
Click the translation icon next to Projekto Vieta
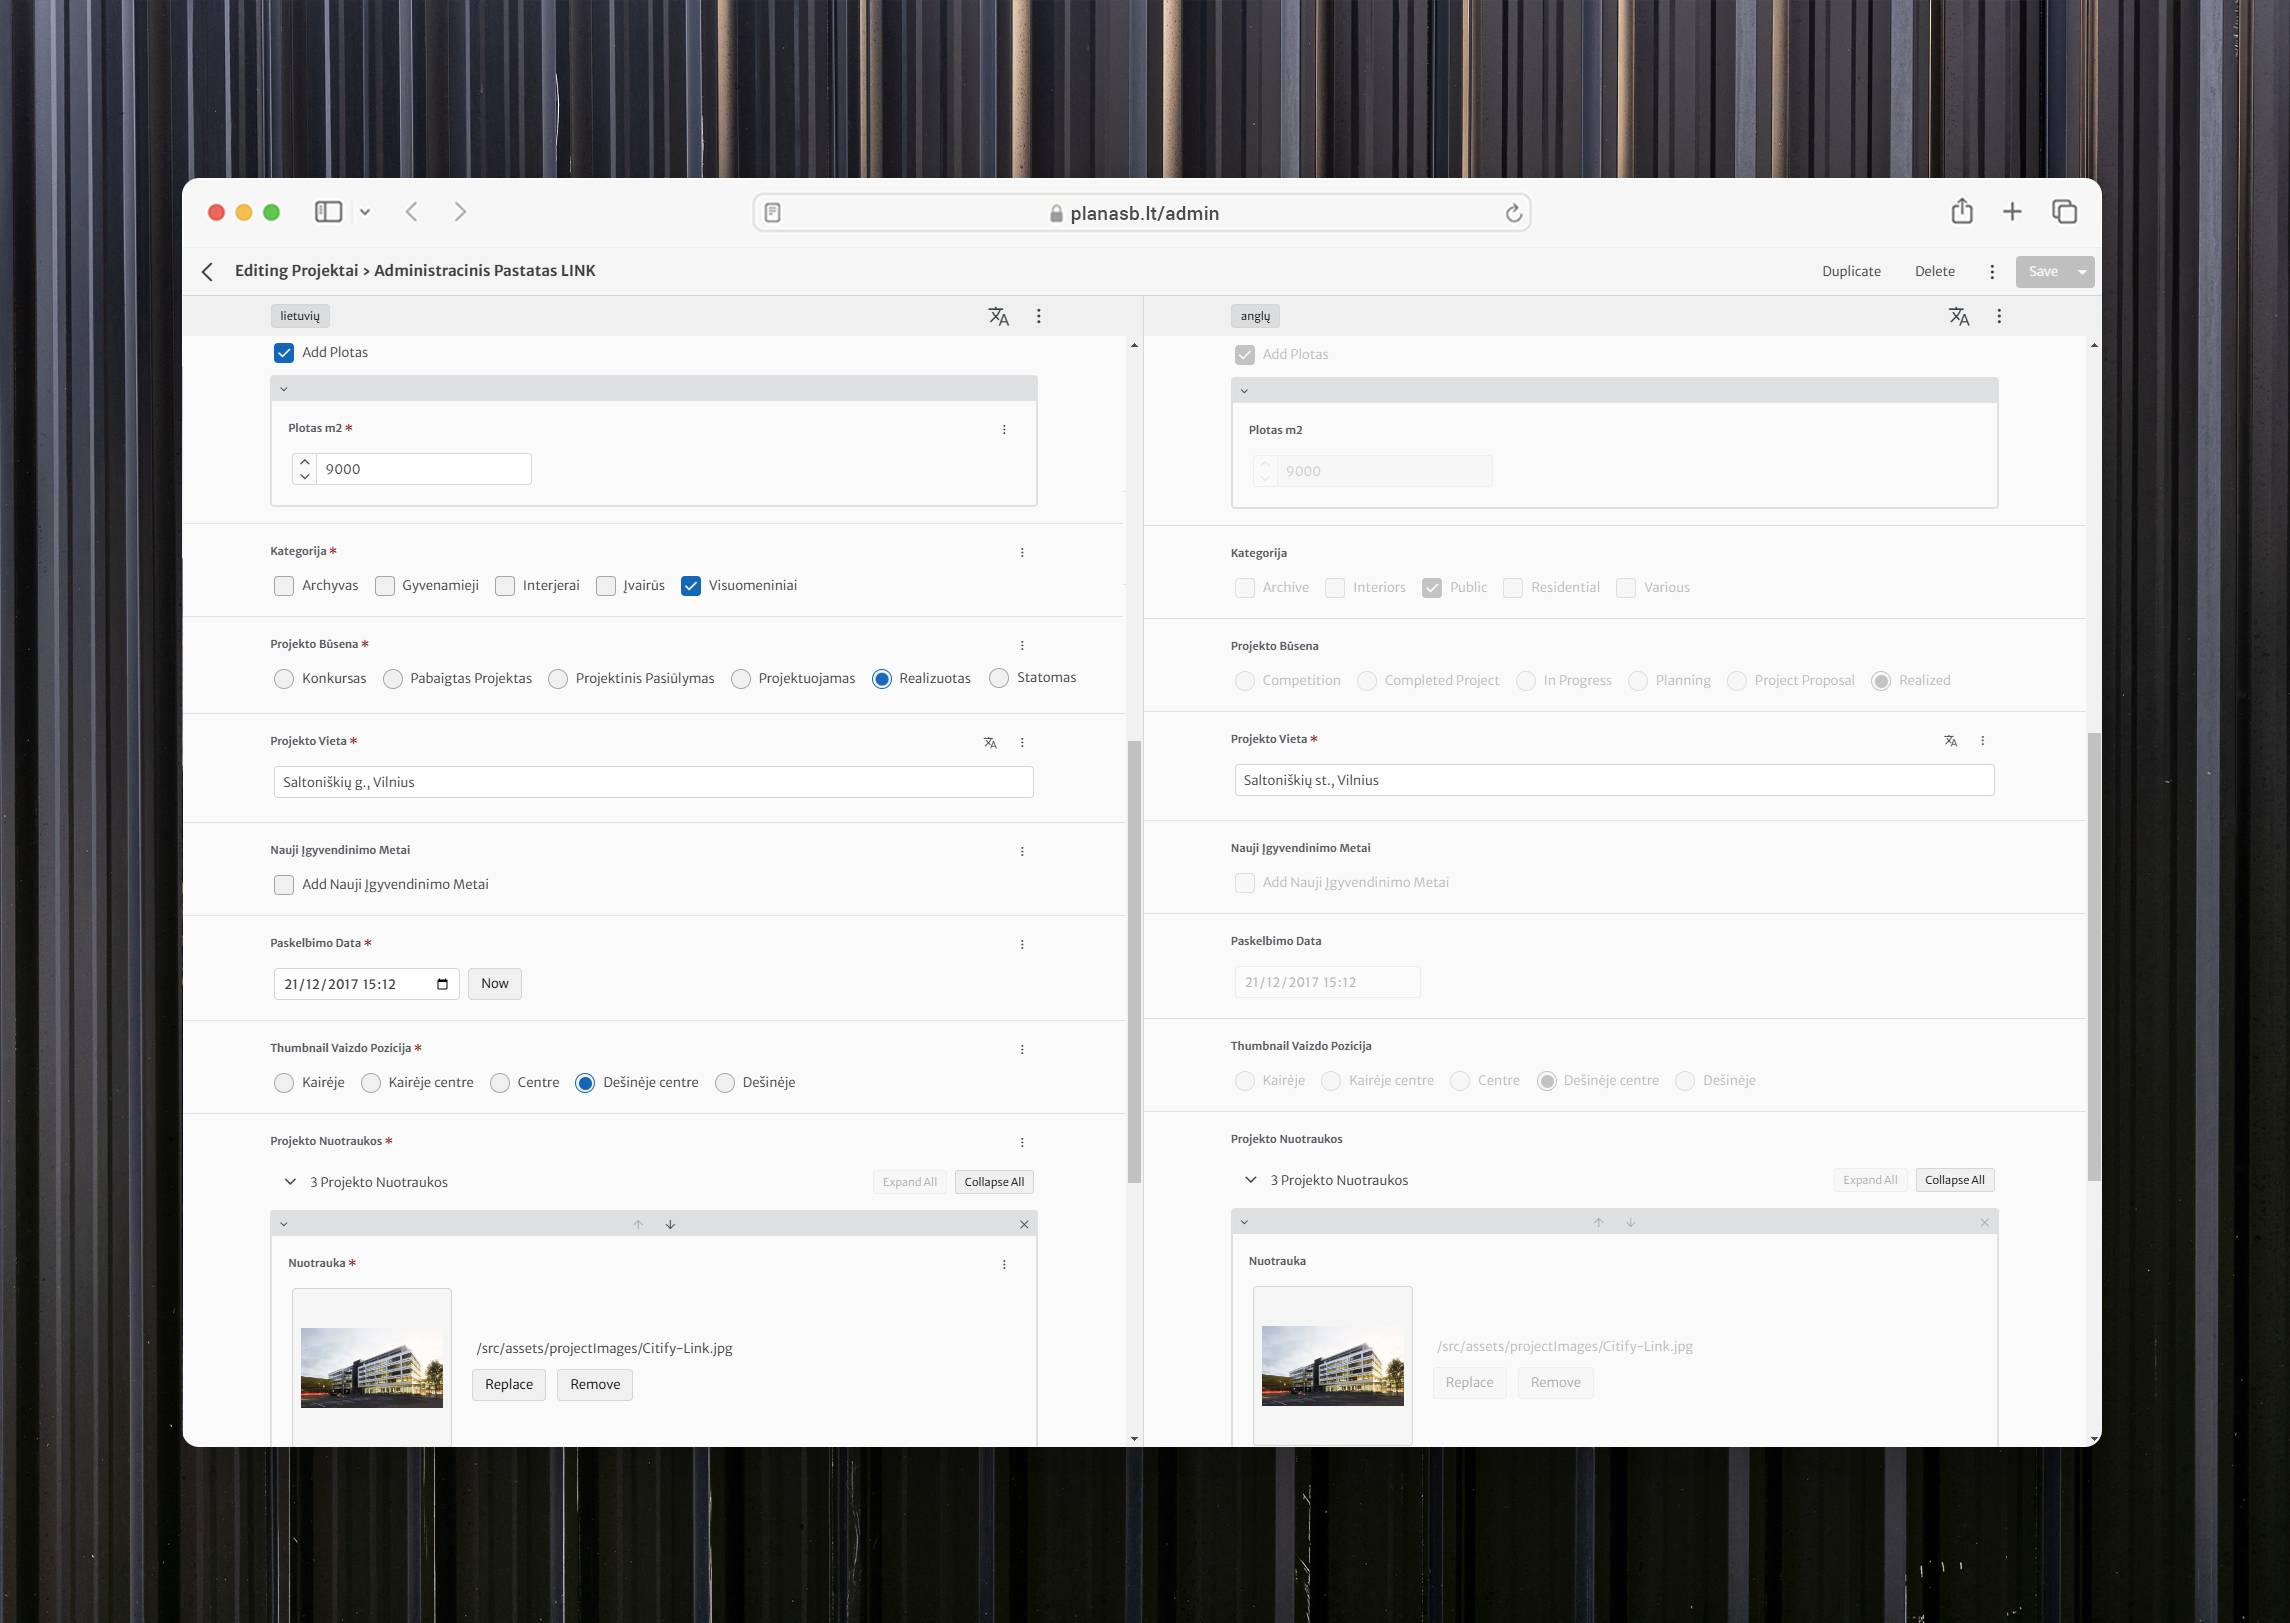pyautogui.click(x=989, y=742)
